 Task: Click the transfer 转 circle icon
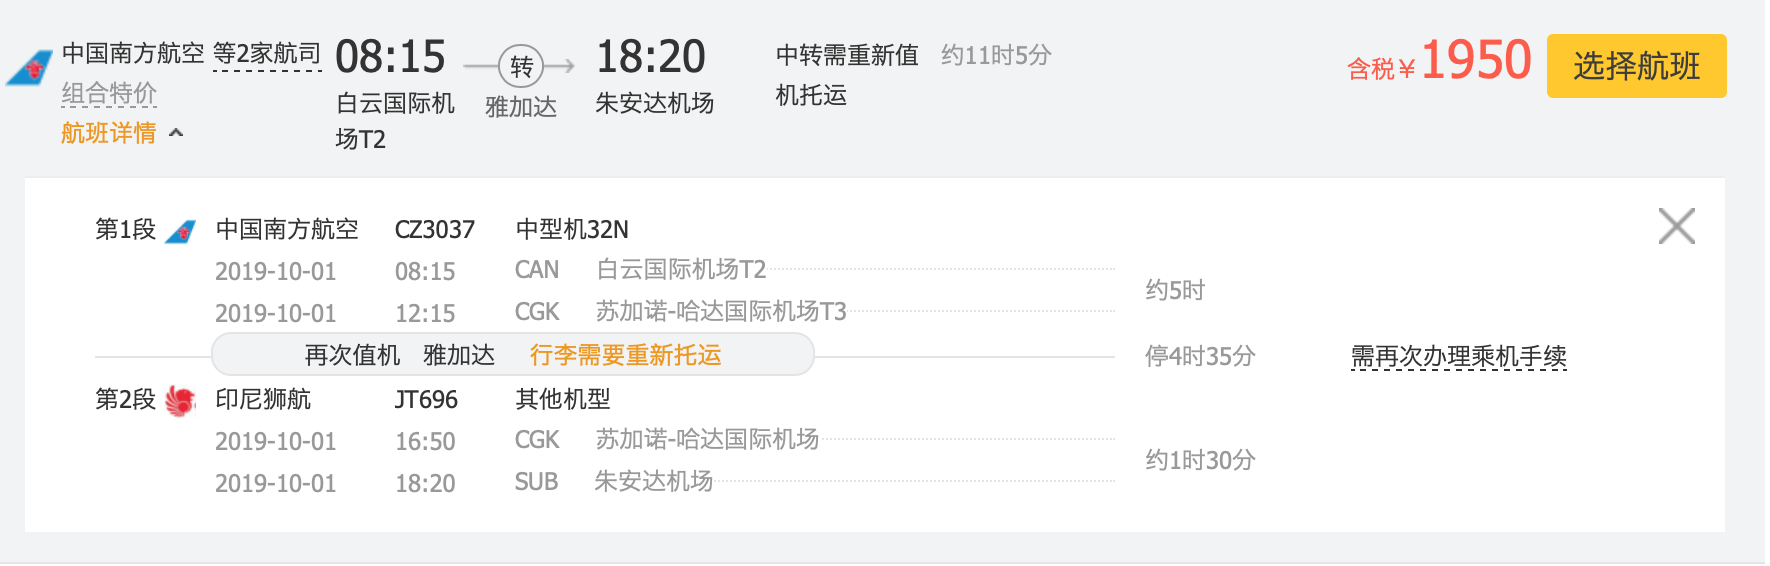click(x=521, y=67)
